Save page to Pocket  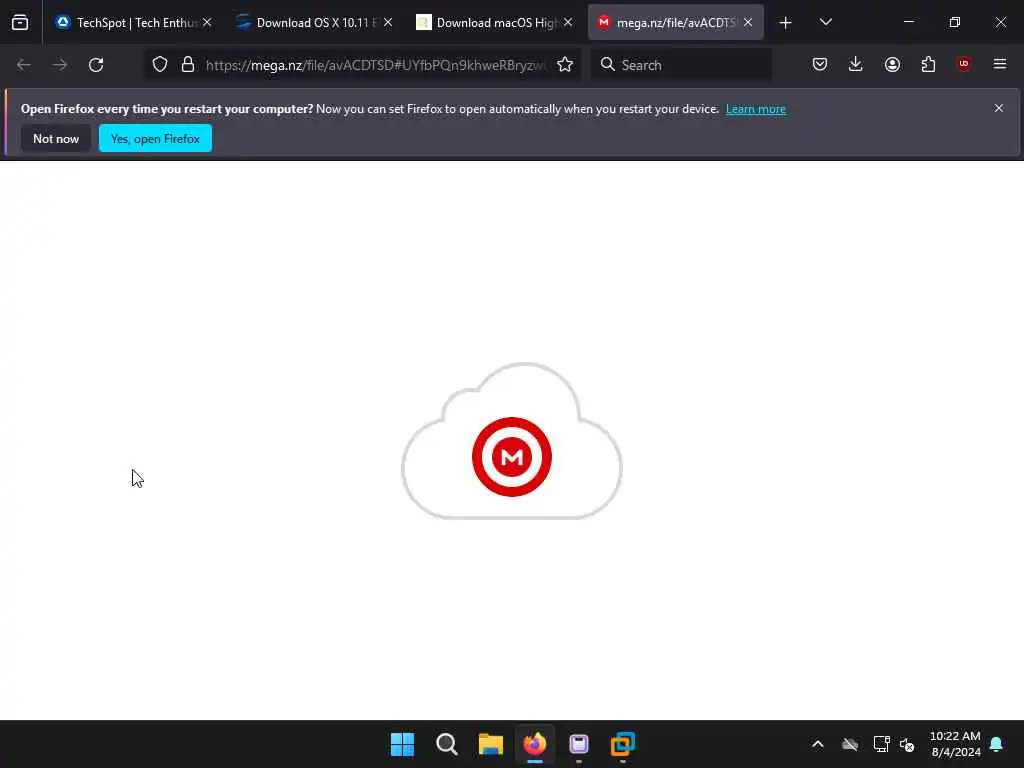click(820, 64)
